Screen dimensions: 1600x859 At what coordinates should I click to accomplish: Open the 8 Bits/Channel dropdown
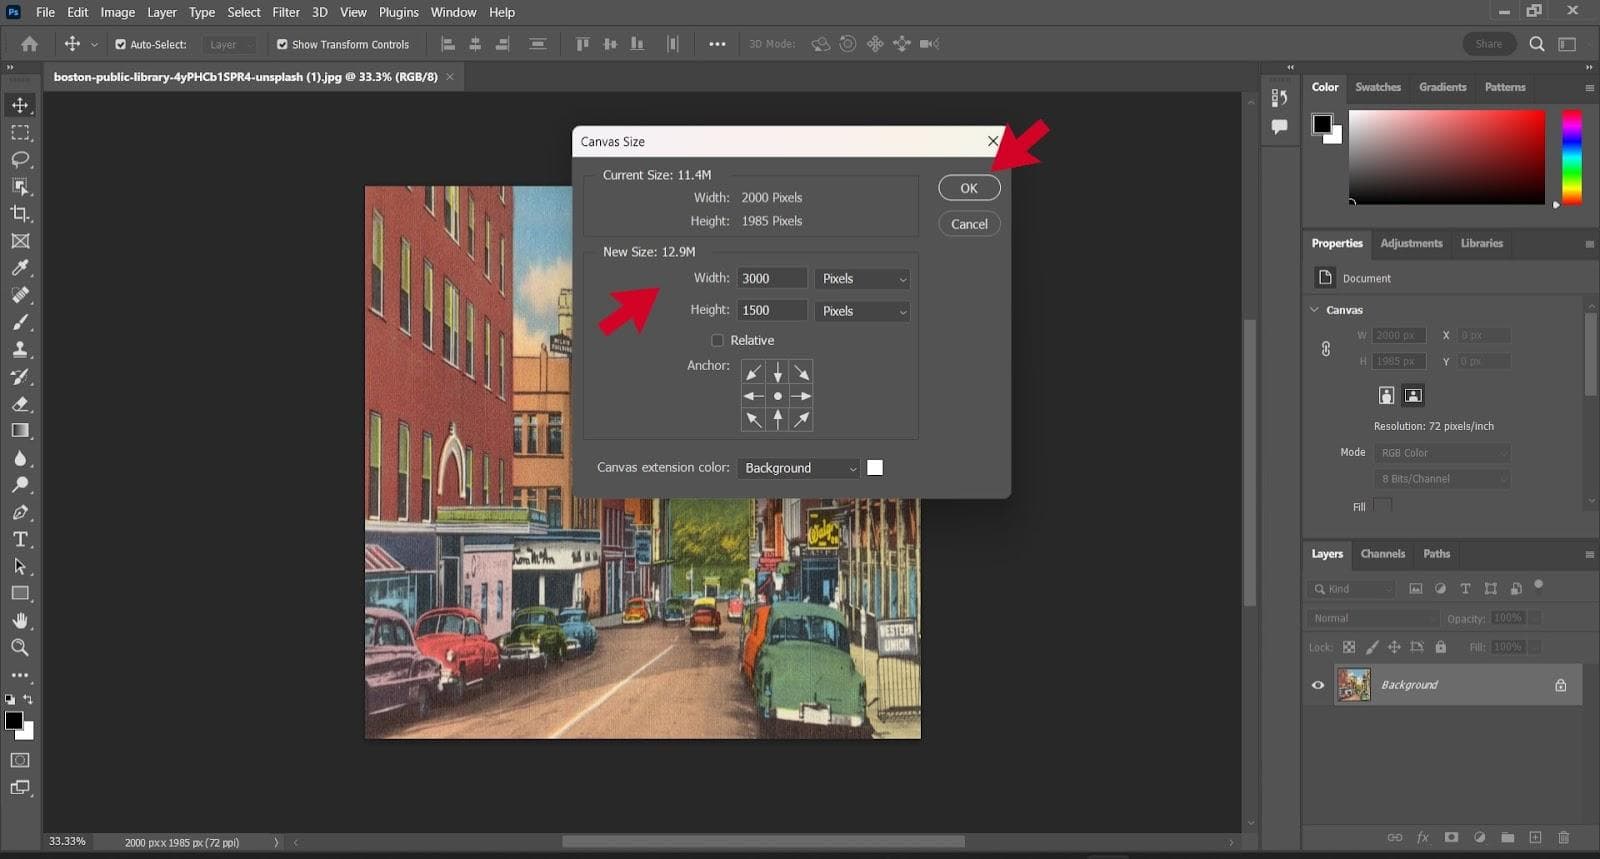click(1441, 479)
